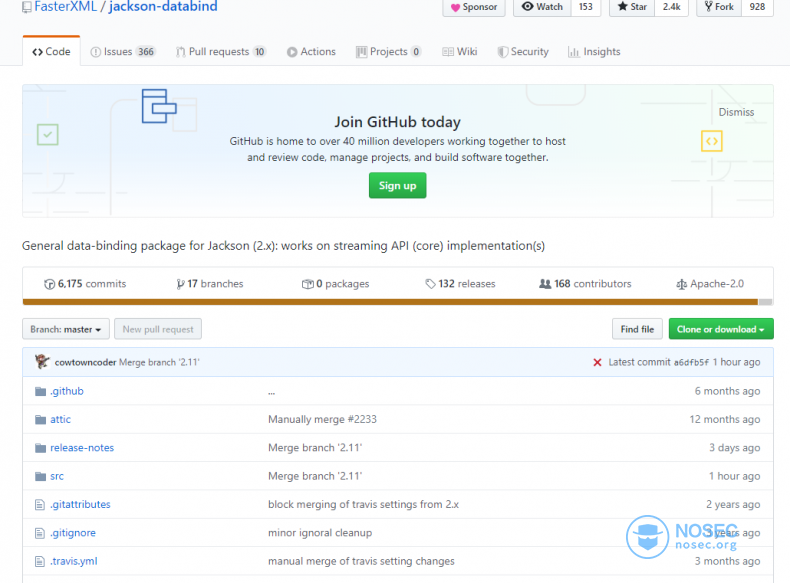Click the orange language breakdown bar
This screenshot has height=583, width=790.
coord(390,302)
